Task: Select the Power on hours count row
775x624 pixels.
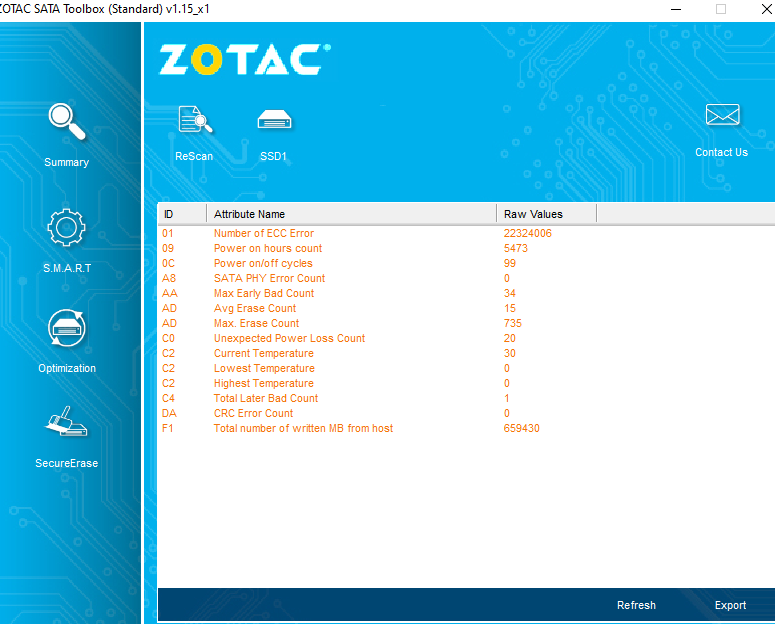Action: 466,248
